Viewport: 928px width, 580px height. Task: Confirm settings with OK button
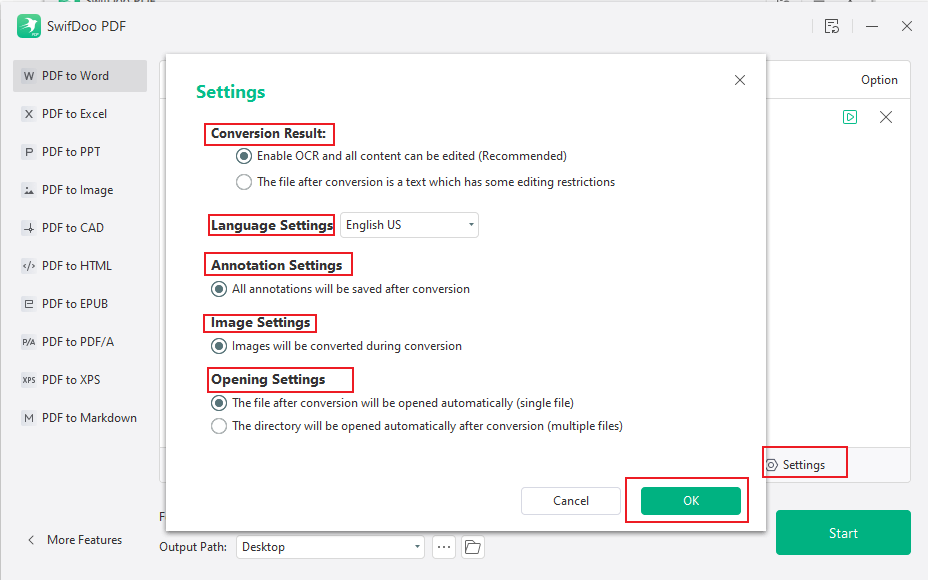click(x=691, y=501)
